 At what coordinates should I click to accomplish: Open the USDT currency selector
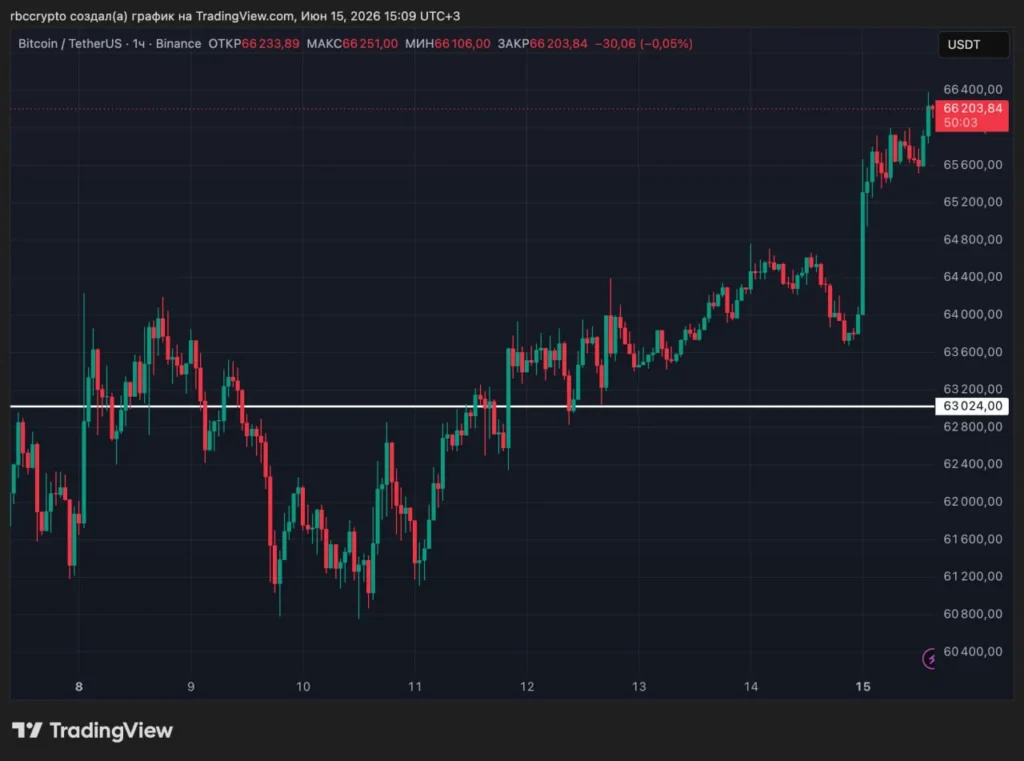(973, 44)
